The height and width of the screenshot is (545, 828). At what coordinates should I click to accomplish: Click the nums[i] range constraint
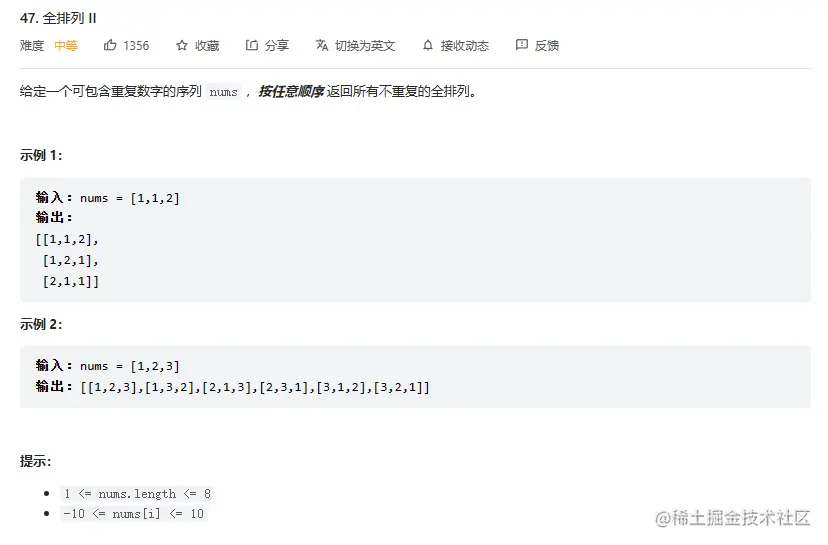click(134, 514)
